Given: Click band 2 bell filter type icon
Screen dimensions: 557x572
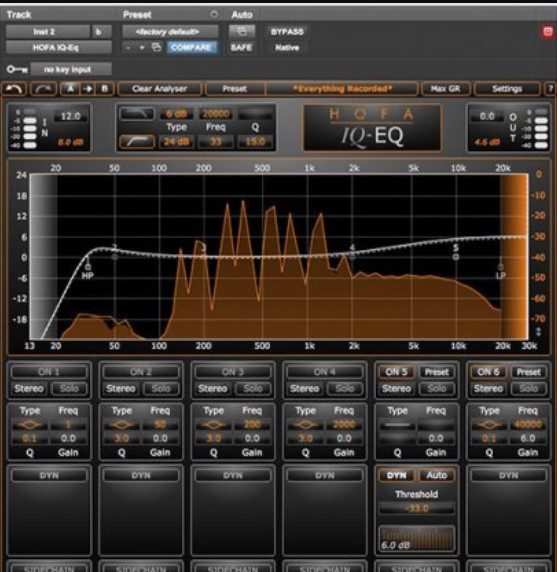Looking at the screenshot, I should click(x=122, y=425).
